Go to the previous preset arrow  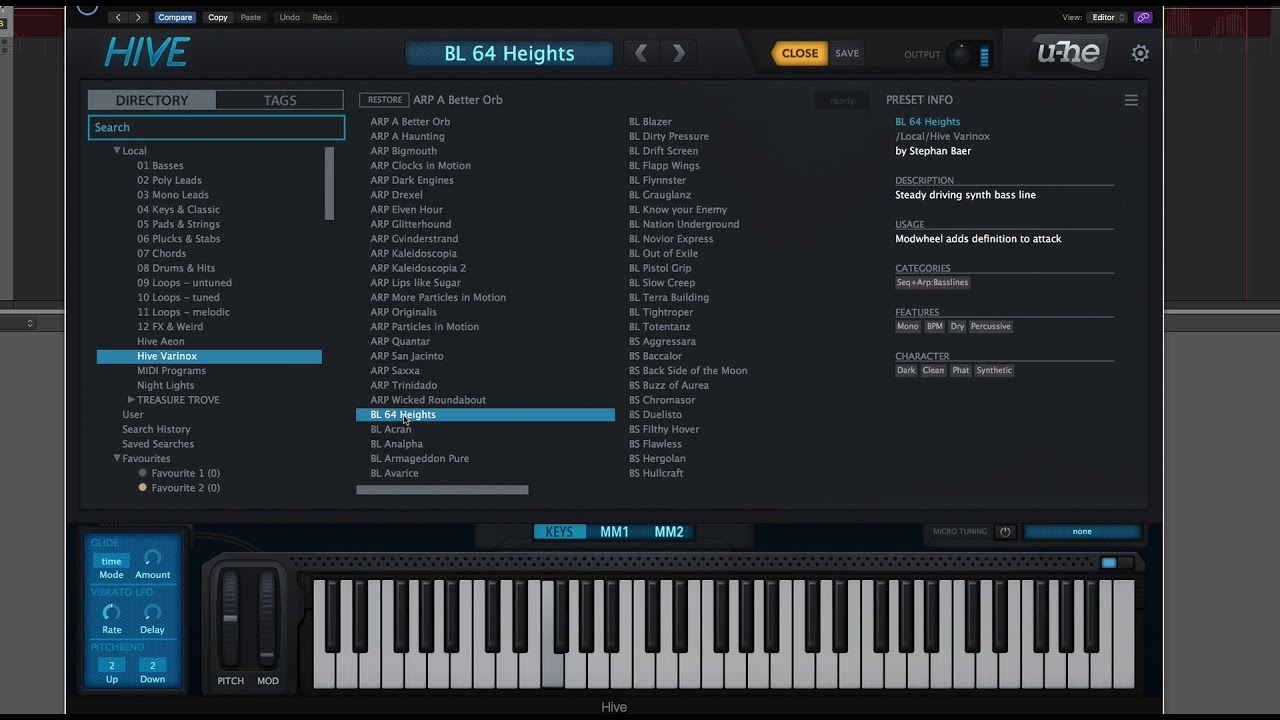click(642, 53)
